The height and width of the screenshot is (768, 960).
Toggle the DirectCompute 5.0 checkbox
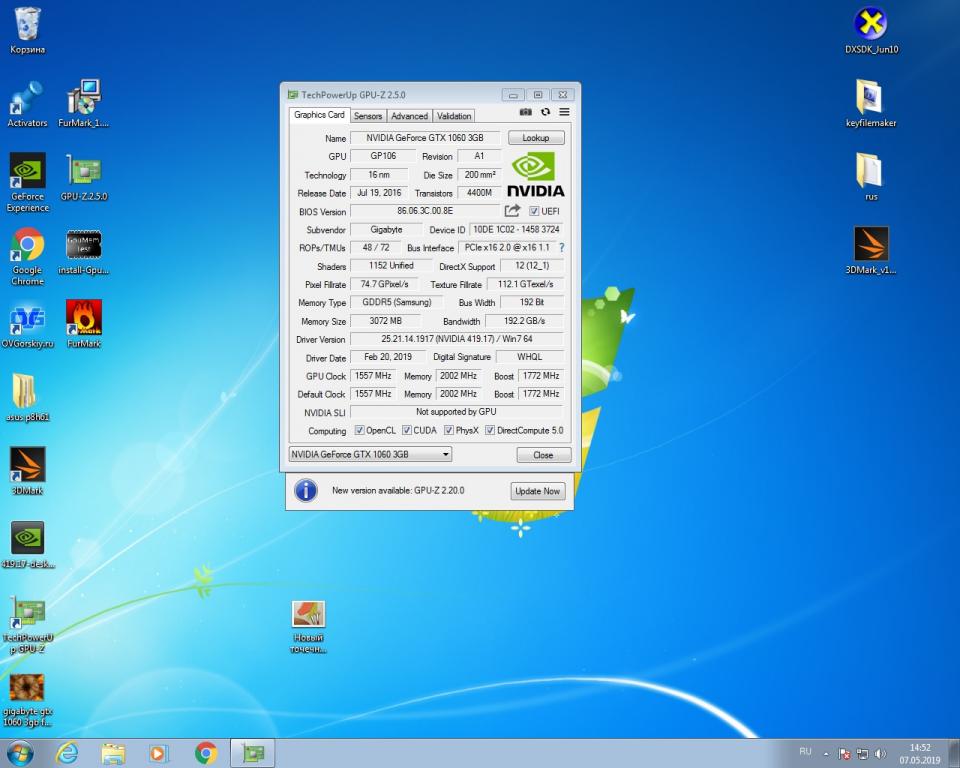tap(490, 431)
